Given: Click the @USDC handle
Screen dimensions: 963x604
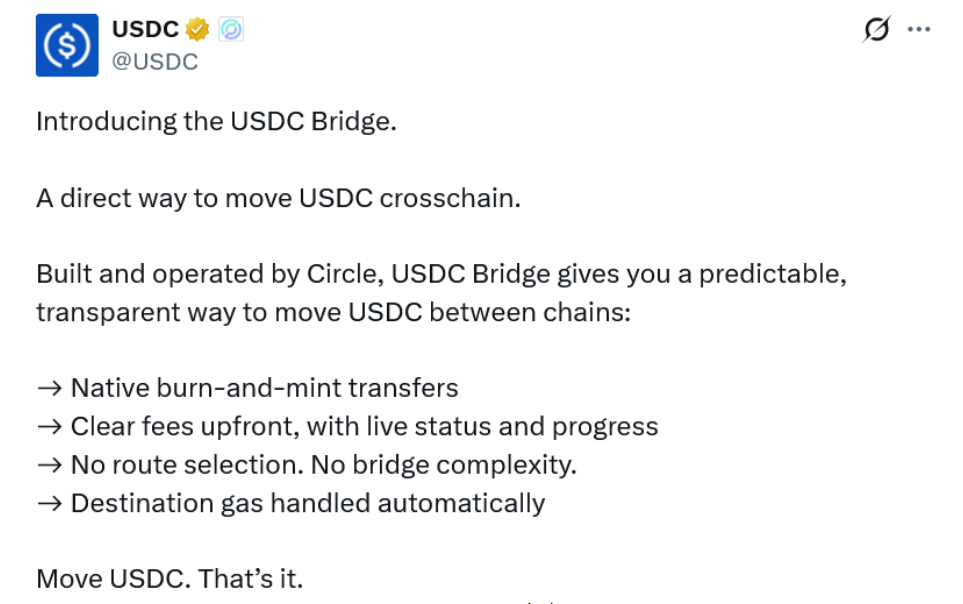Looking at the screenshot, I should pyautogui.click(x=155, y=62).
